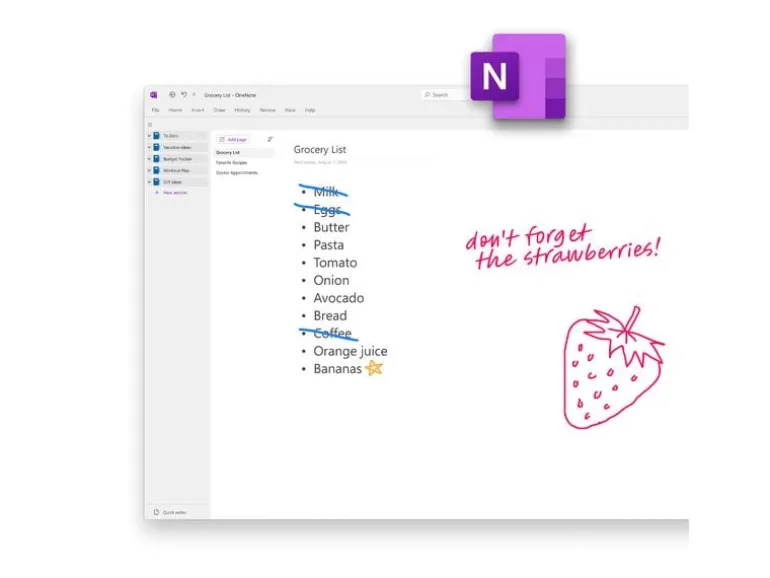Switch to the Insert tab

pos(198,110)
